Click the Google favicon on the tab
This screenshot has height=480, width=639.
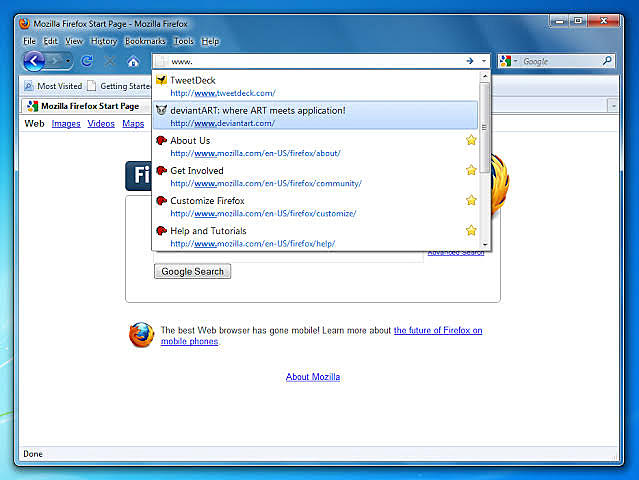pyautogui.click(x=32, y=106)
